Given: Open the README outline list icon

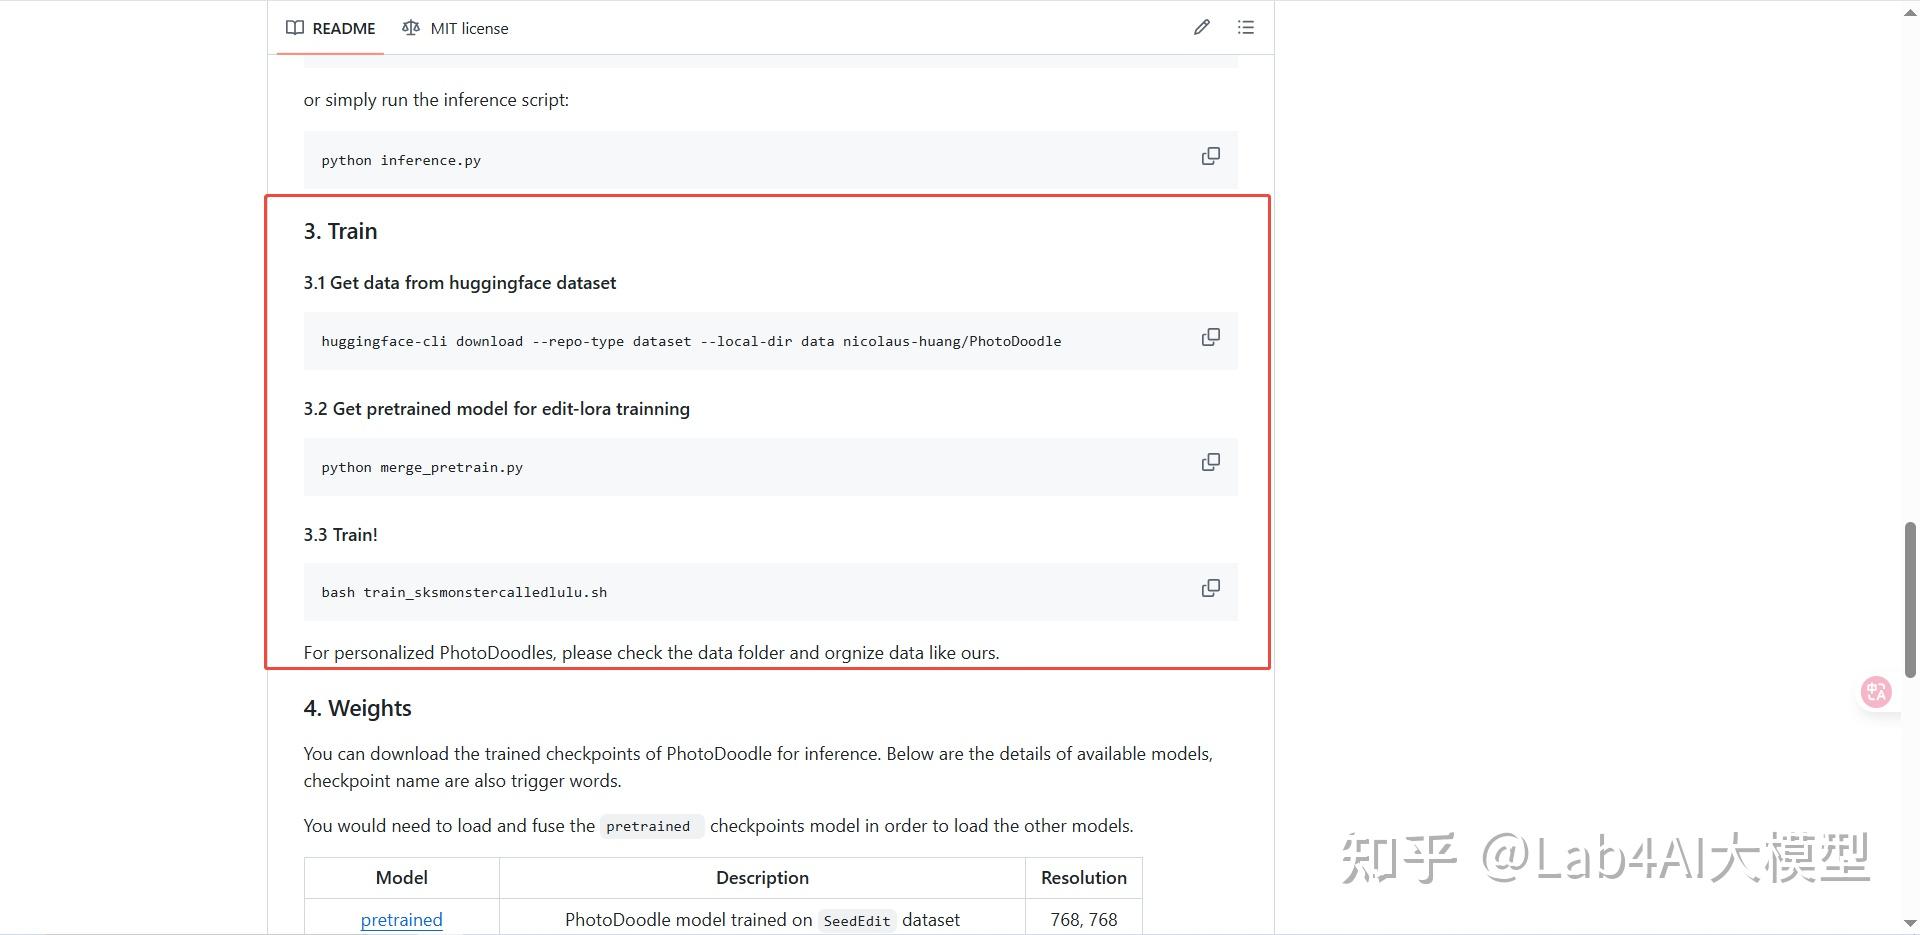Looking at the screenshot, I should (x=1245, y=28).
